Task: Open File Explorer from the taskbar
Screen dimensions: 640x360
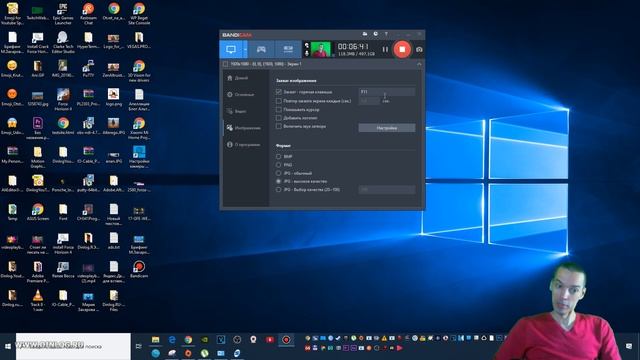Action: point(156,340)
